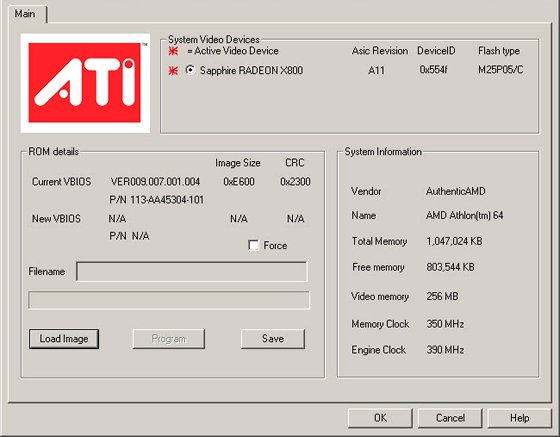Click the DeviceID value 0x554f
560x437 pixels.
click(x=433, y=69)
